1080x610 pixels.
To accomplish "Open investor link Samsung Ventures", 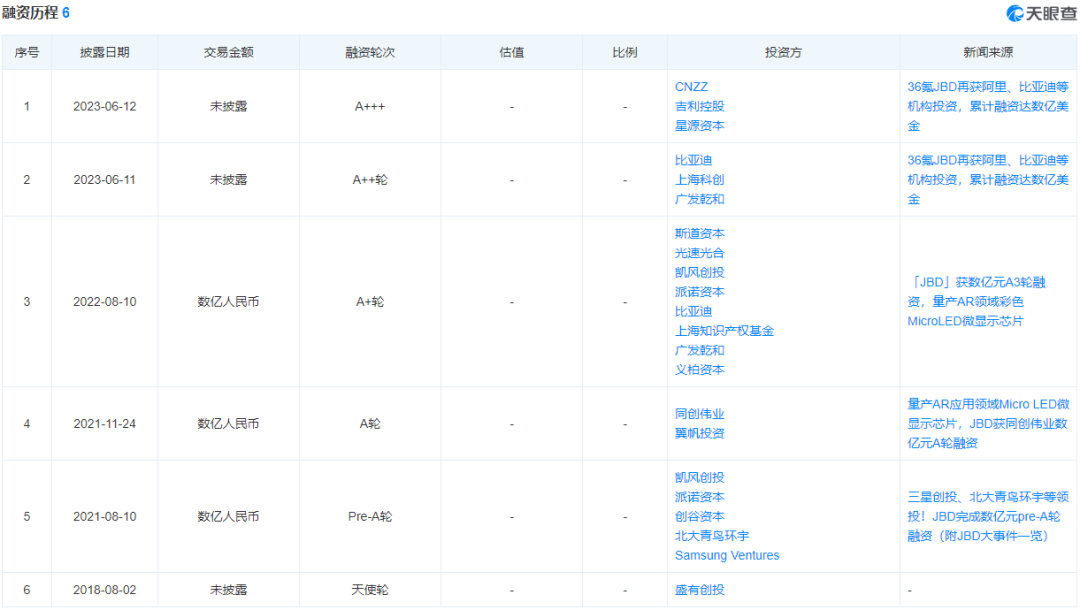I will [x=727, y=555].
